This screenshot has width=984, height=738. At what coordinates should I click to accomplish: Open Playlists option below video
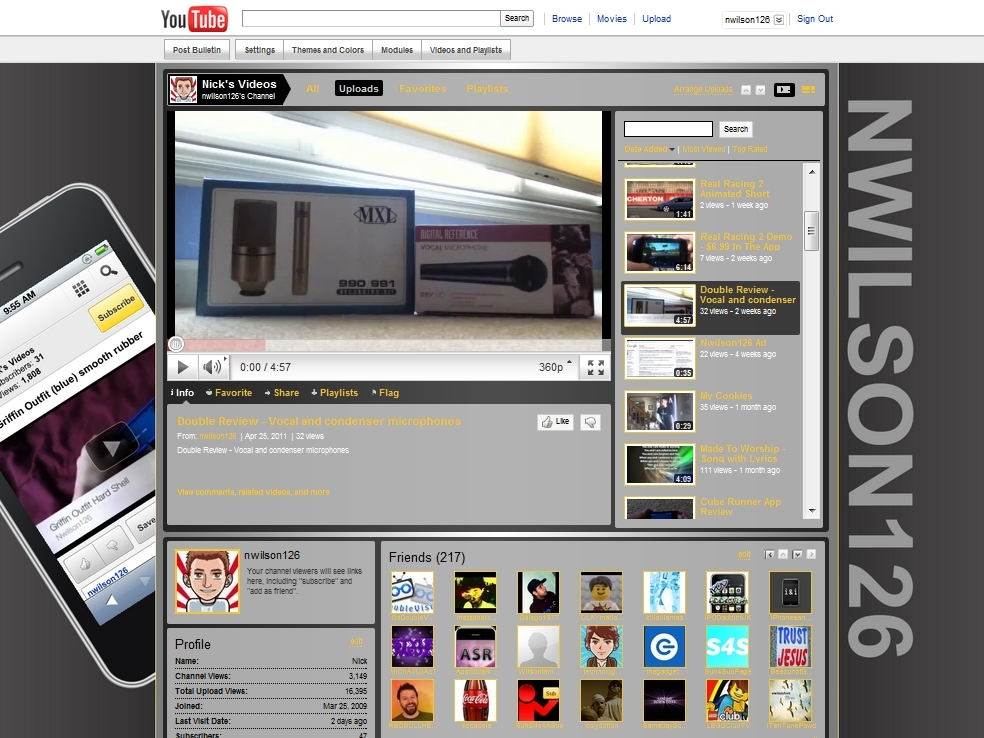334,393
